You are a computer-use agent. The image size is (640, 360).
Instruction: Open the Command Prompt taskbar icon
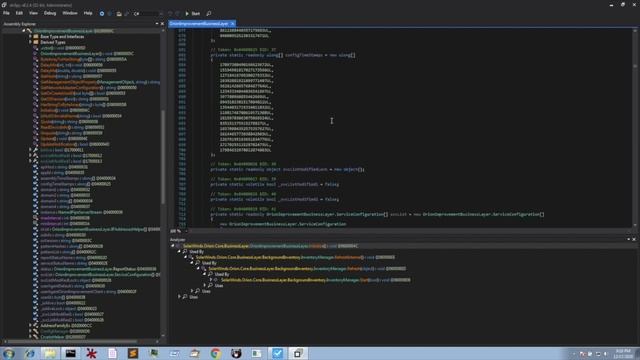(x=71, y=353)
